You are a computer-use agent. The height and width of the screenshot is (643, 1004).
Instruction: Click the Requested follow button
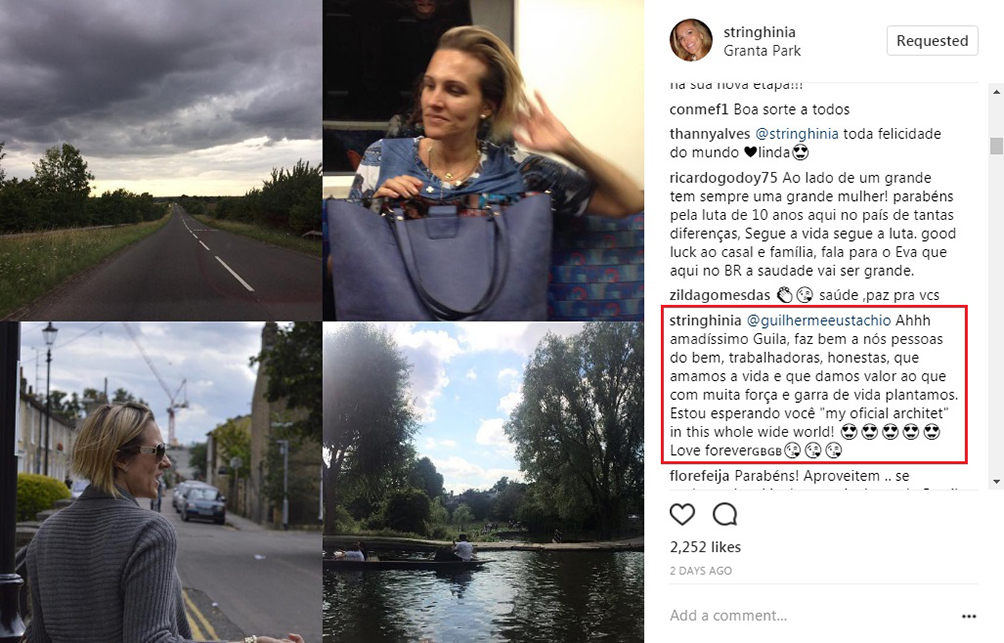[x=932, y=41]
